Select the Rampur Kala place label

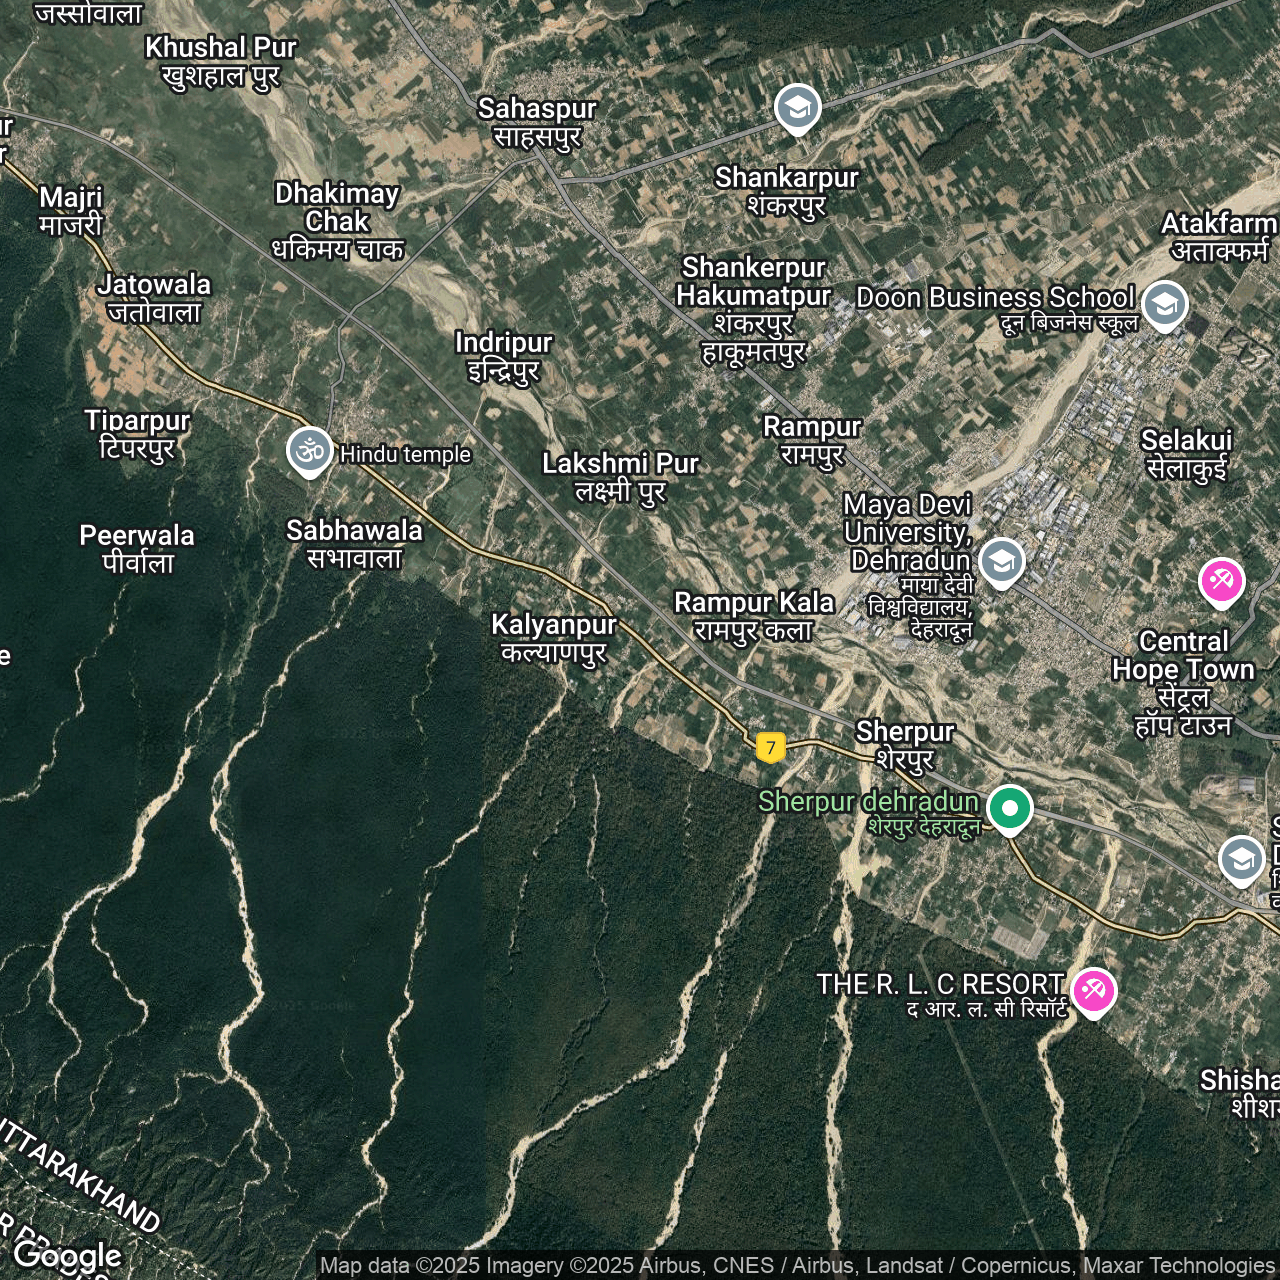[754, 615]
